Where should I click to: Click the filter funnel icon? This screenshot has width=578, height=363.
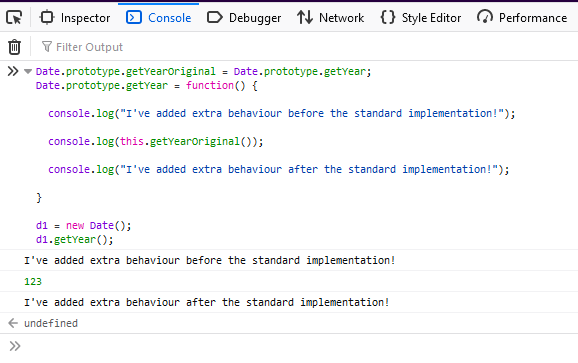tap(47, 46)
